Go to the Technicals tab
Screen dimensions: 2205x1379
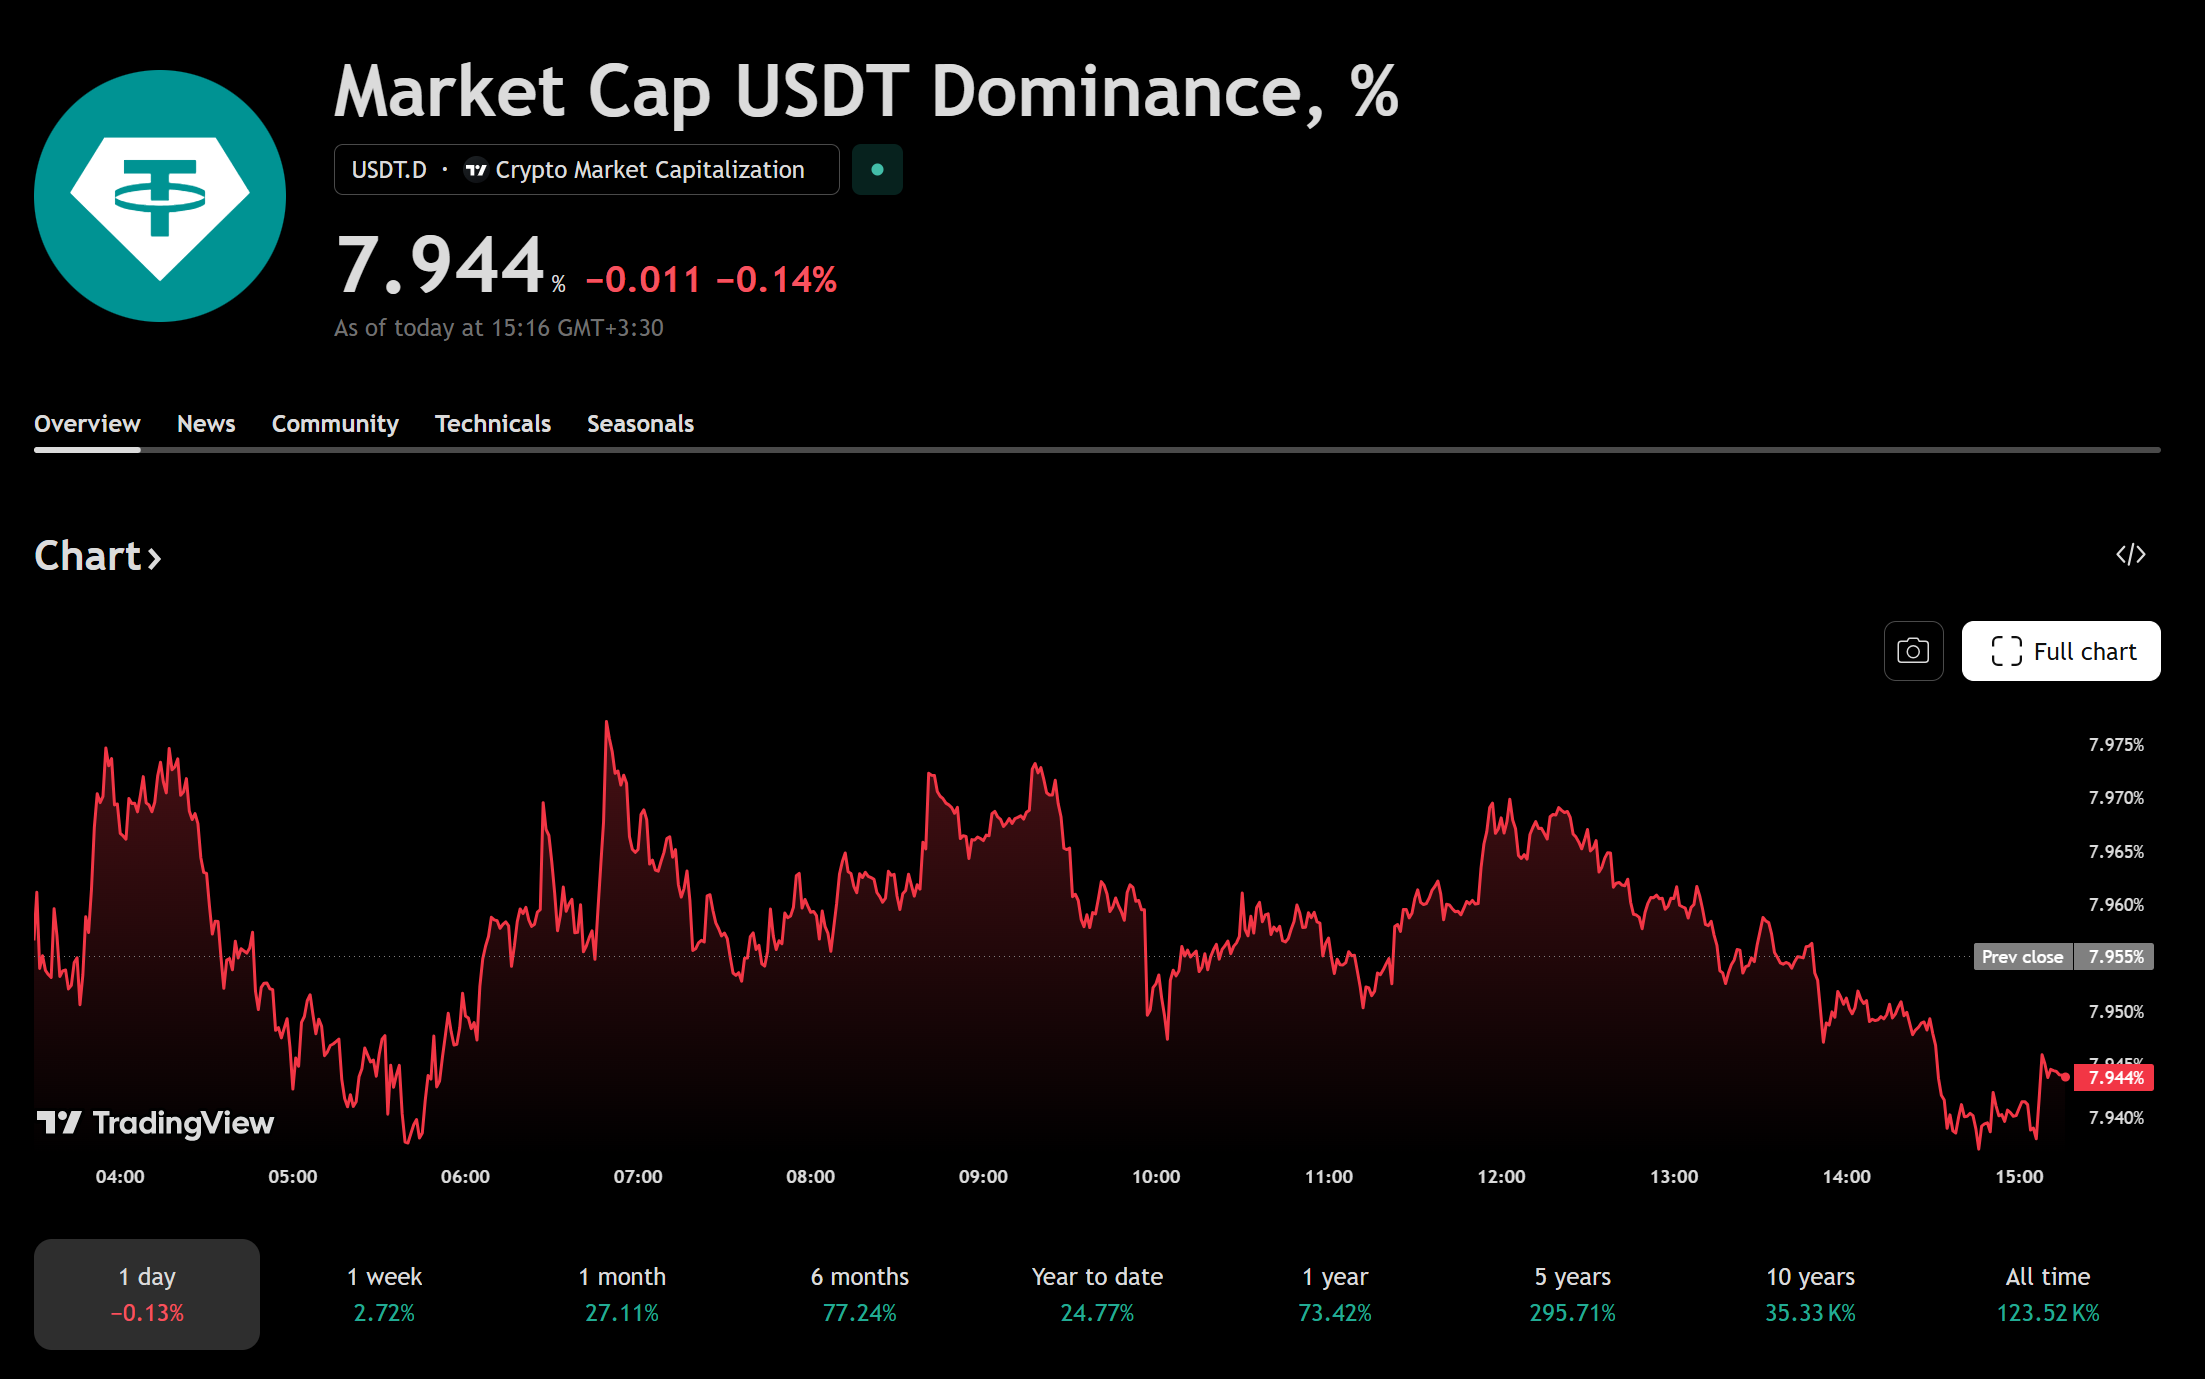[x=493, y=424]
